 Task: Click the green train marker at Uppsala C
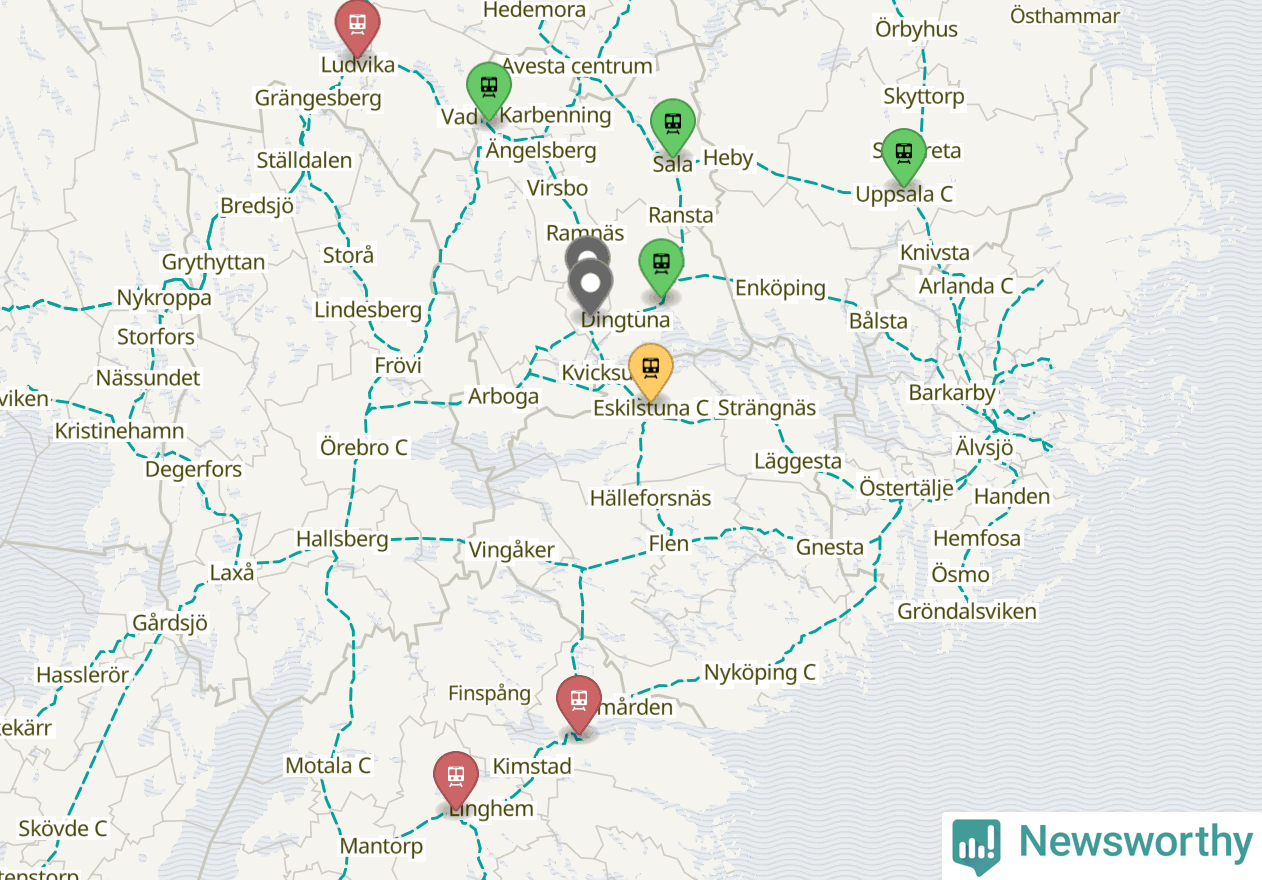click(x=904, y=157)
